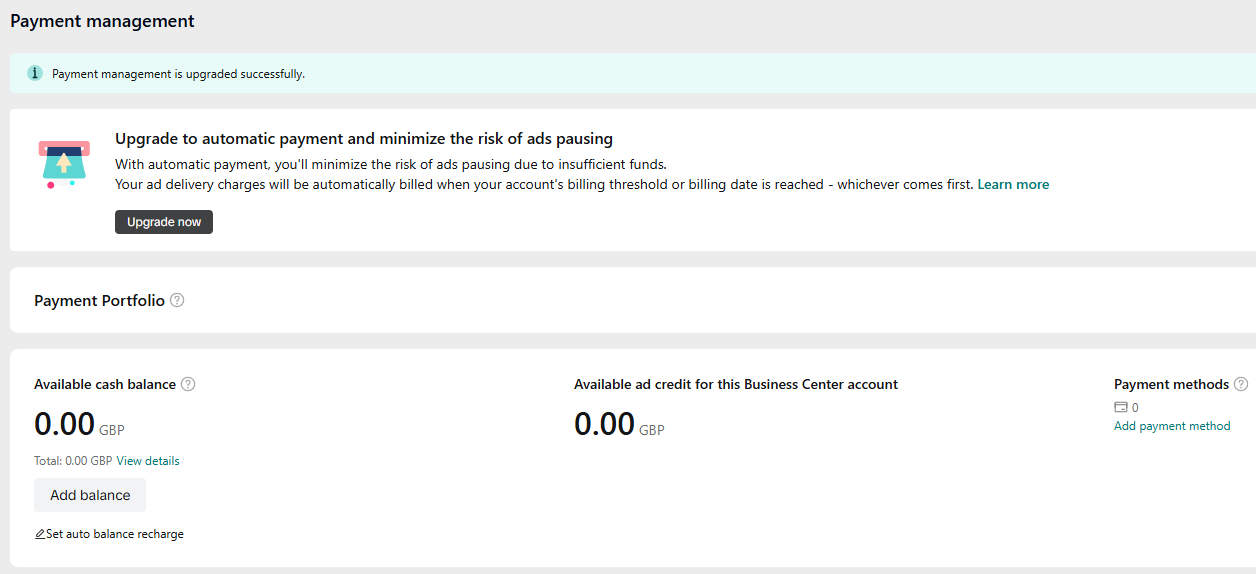Viewport: 1256px width, 574px height.
Task: Click the help icon beside Available cash balance
Action: pyautogui.click(x=188, y=384)
